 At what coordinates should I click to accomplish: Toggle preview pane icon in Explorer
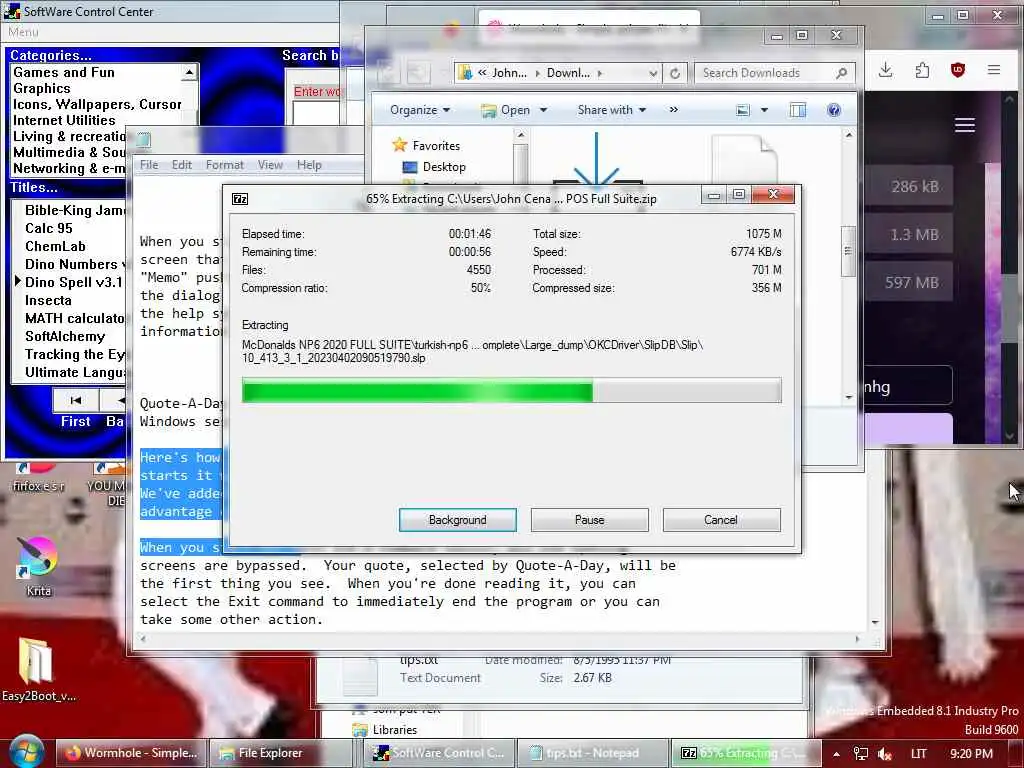tap(798, 110)
